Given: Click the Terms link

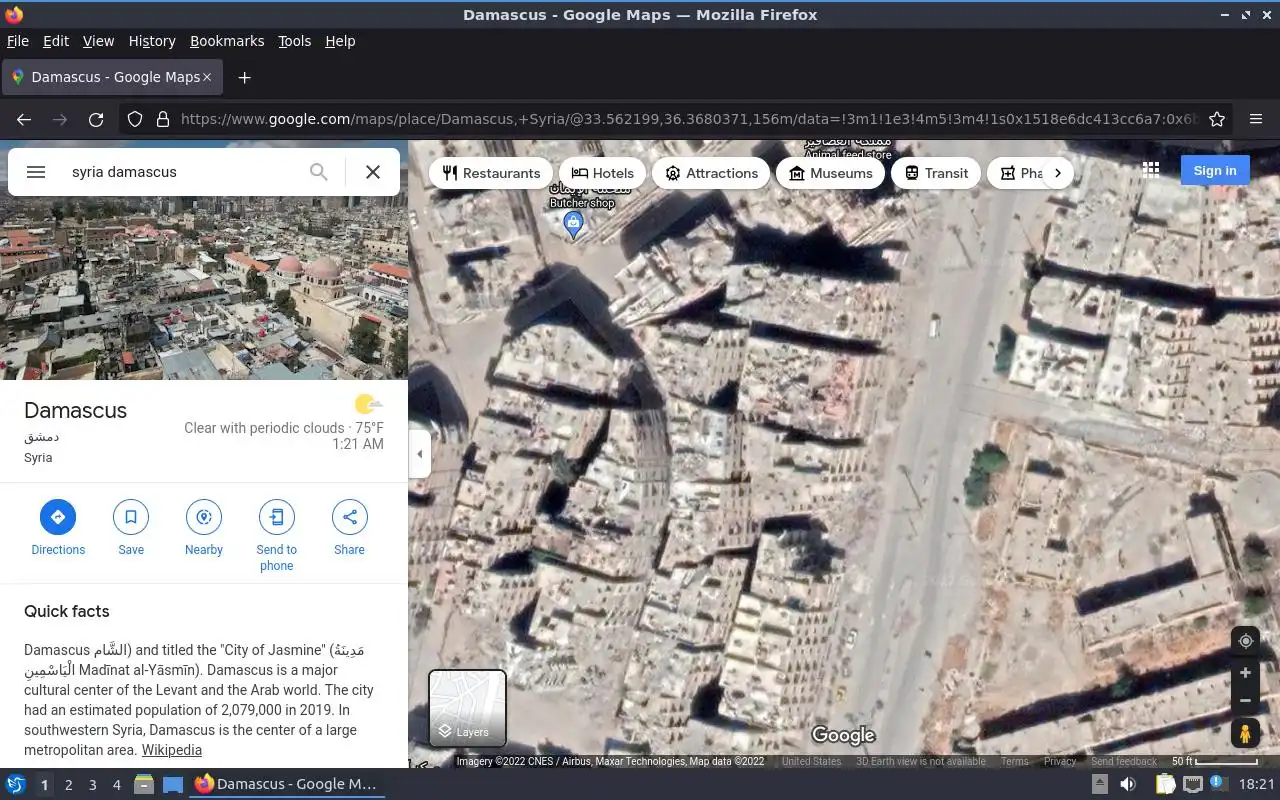Looking at the screenshot, I should coord(1015,762).
